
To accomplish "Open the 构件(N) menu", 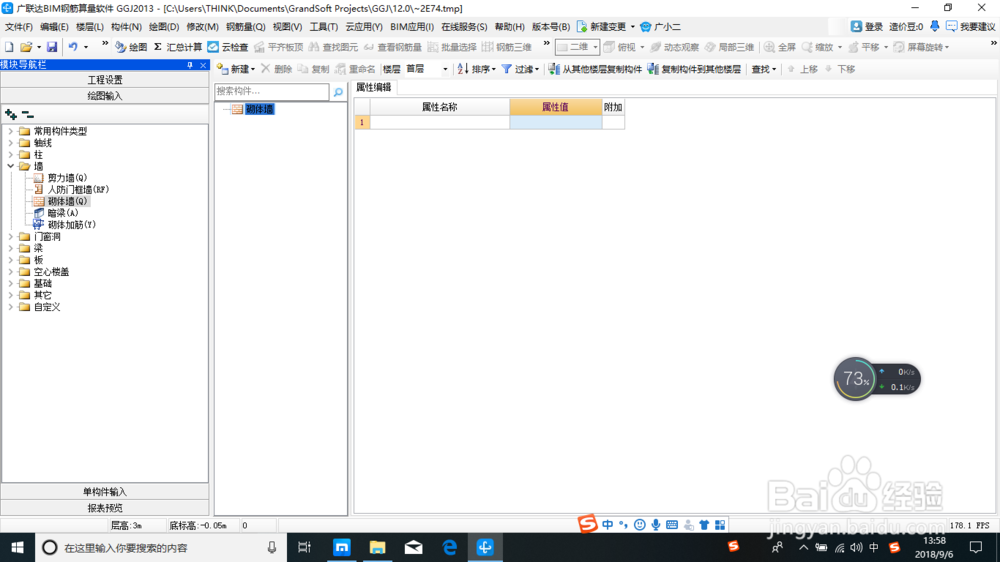I will (x=126, y=27).
